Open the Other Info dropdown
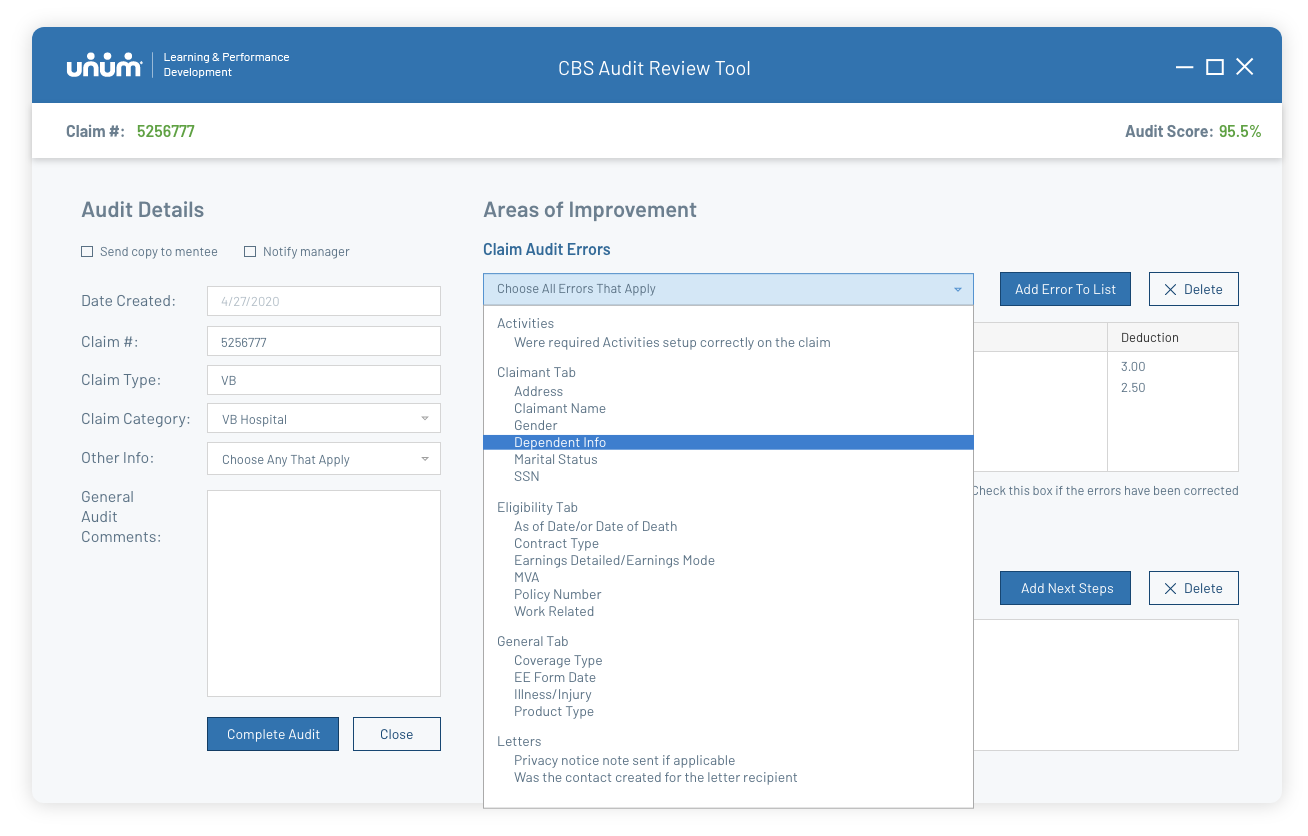 click(x=324, y=459)
